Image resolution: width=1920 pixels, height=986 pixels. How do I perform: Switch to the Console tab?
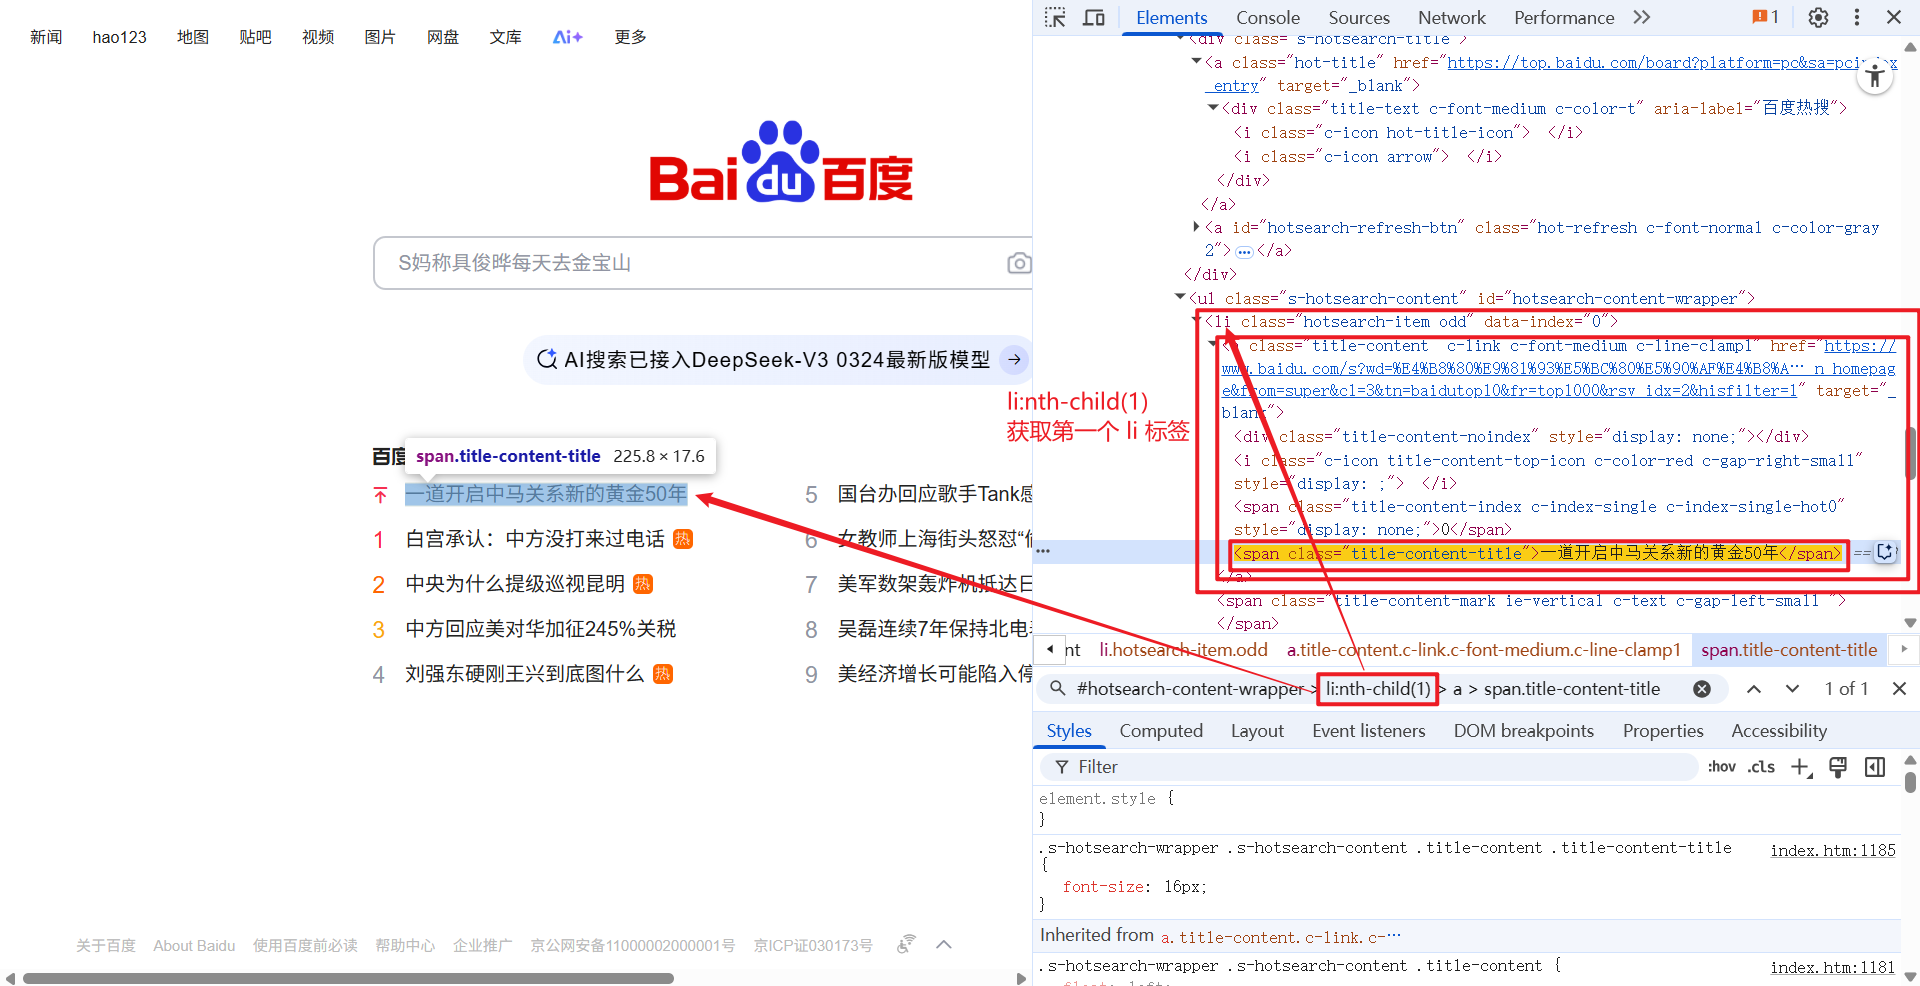1267,18
